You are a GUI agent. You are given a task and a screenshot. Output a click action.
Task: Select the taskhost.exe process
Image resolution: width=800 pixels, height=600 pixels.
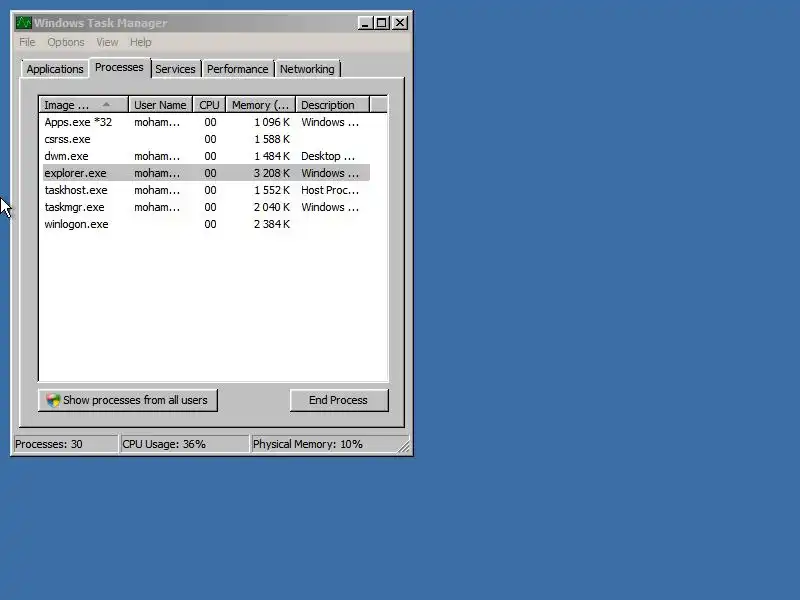[x=206, y=190]
